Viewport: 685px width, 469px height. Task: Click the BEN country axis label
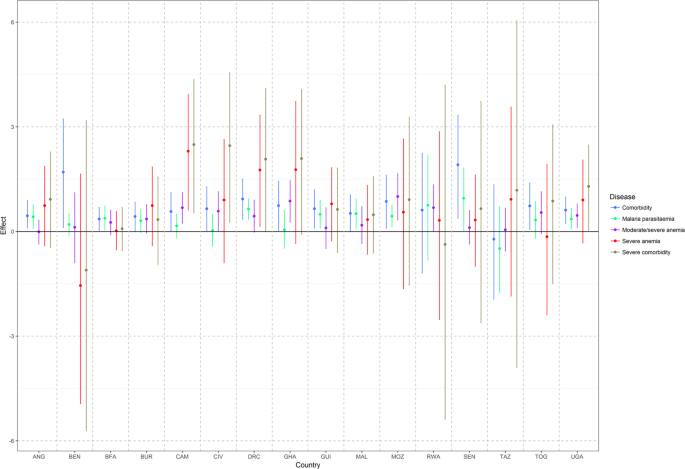tap(74, 457)
